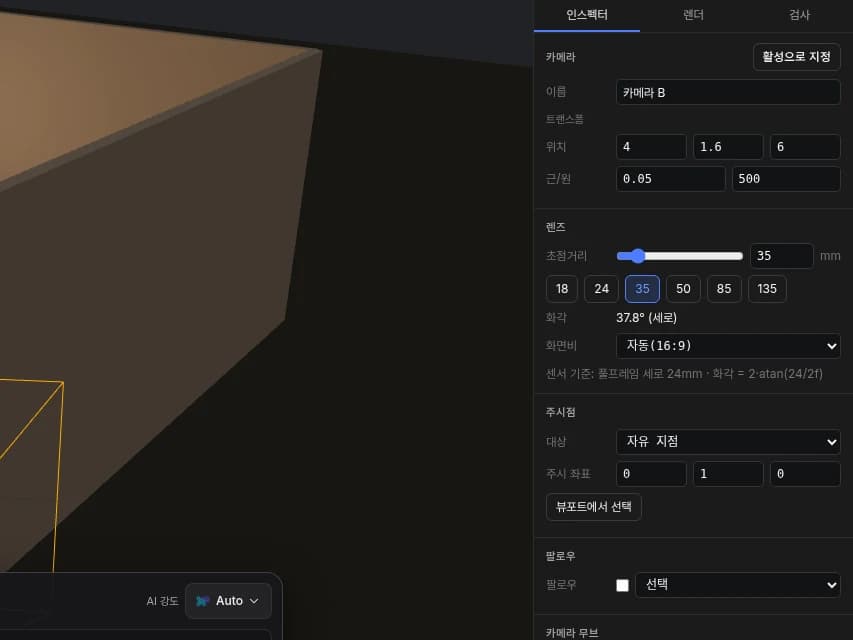Viewport: 853px width, 640px height.
Task: Click the focal length mm input showing 35
Action: [x=782, y=256]
